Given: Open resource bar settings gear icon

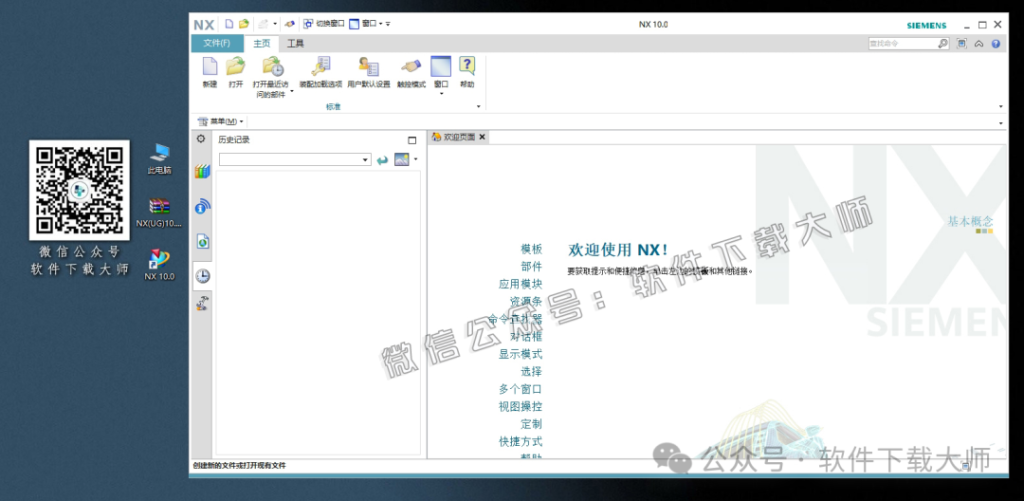Looking at the screenshot, I should 201,139.
